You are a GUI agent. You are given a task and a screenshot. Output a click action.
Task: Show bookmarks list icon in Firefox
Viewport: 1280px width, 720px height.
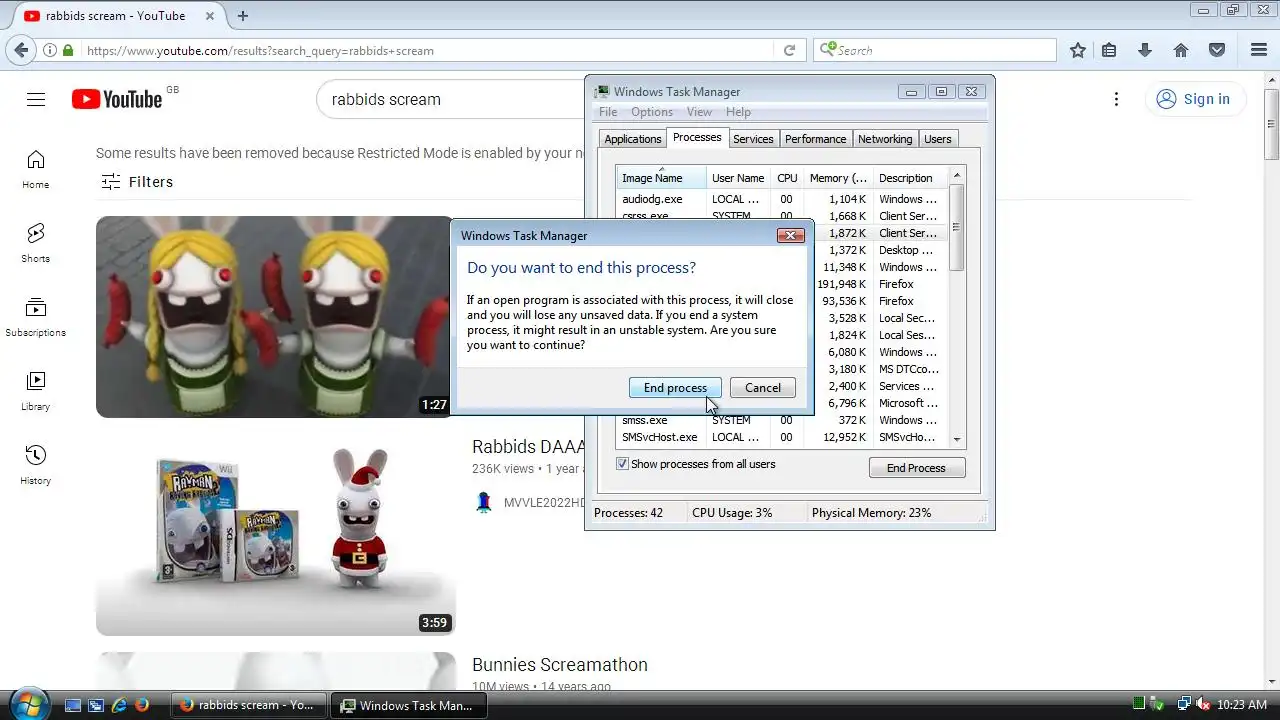(1109, 50)
